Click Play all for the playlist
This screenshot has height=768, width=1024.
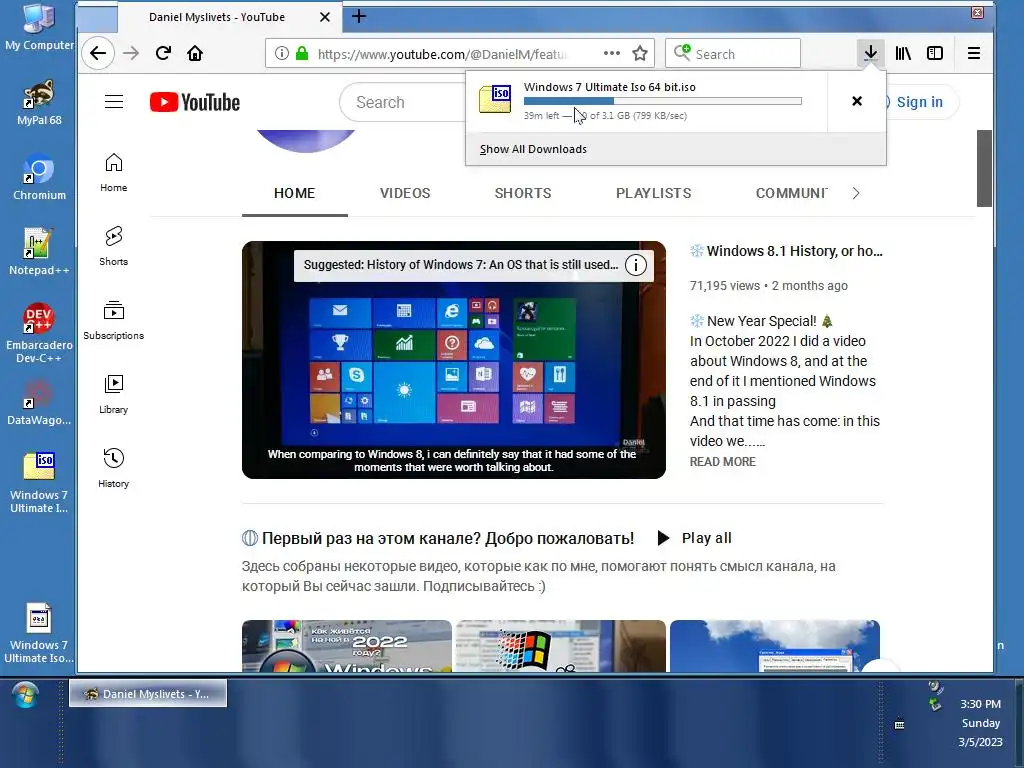pos(694,538)
